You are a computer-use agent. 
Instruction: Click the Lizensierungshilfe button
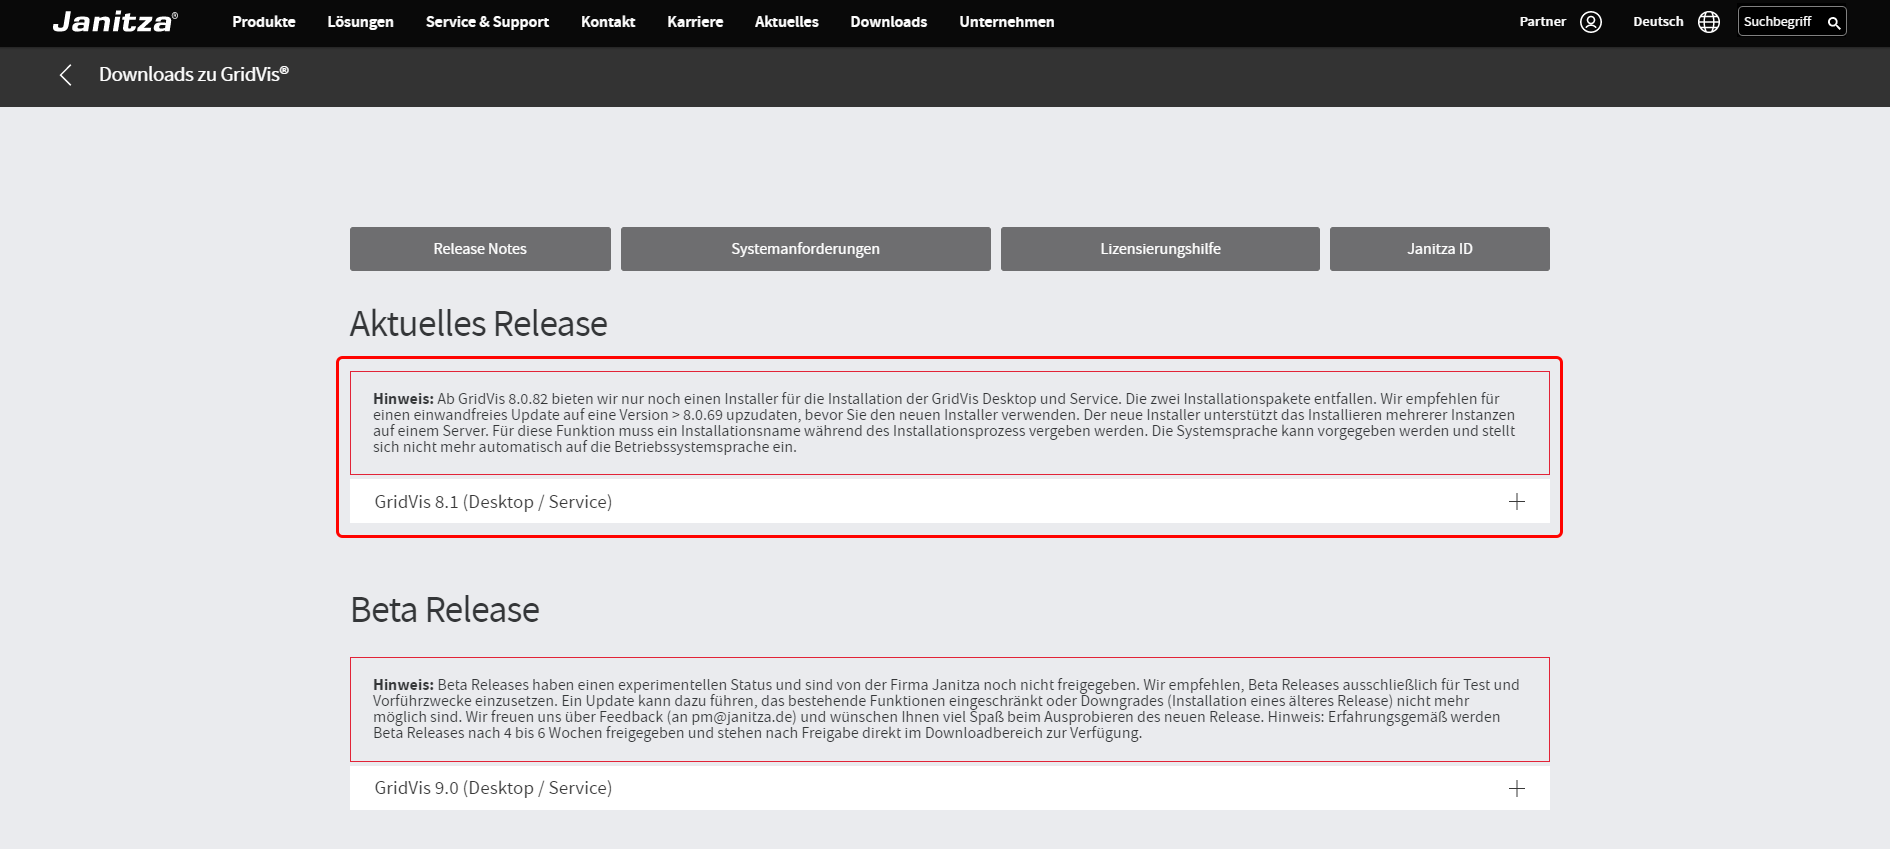tap(1160, 249)
